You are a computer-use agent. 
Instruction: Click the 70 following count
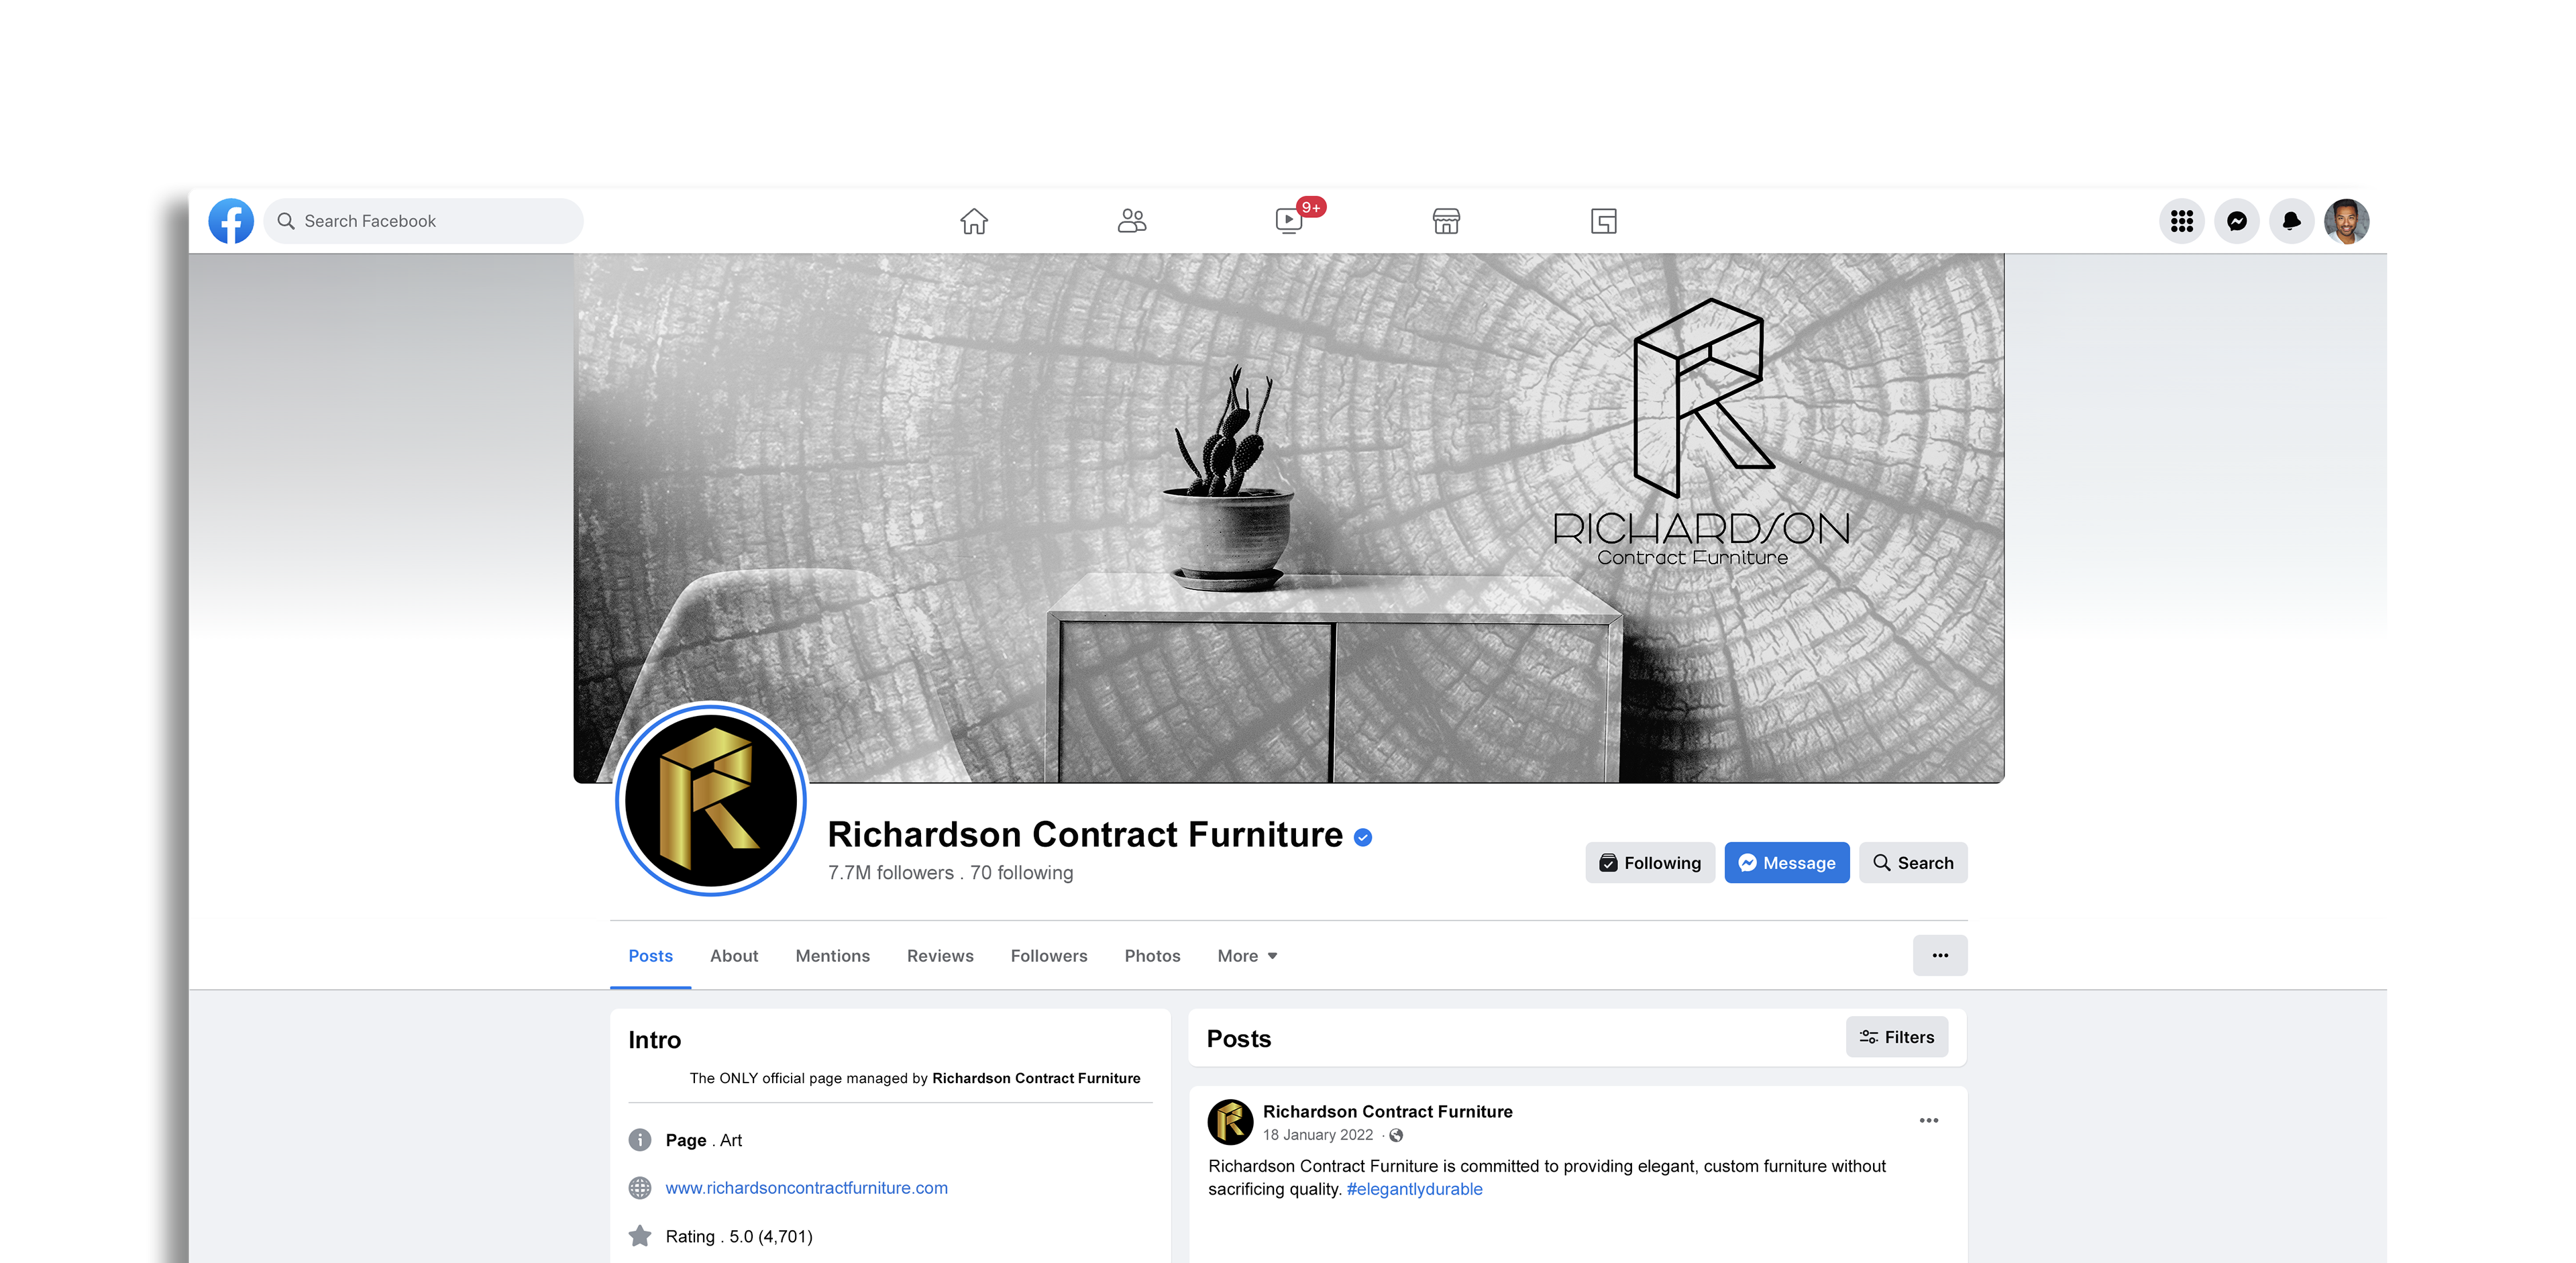click(x=1021, y=873)
